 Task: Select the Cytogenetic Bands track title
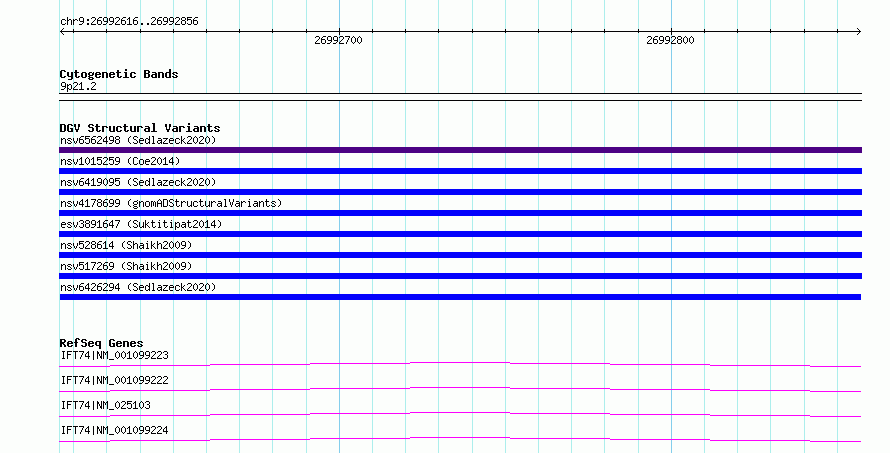coord(119,74)
